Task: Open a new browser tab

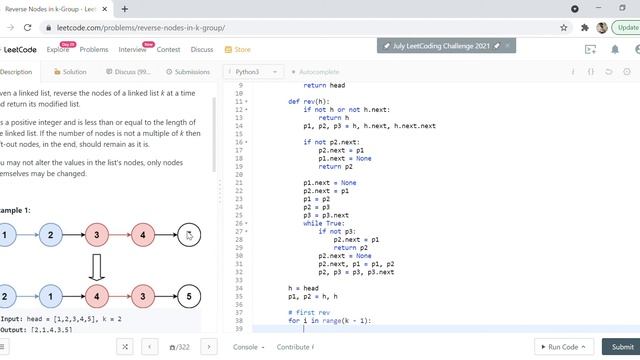Action: coord(124,9)
